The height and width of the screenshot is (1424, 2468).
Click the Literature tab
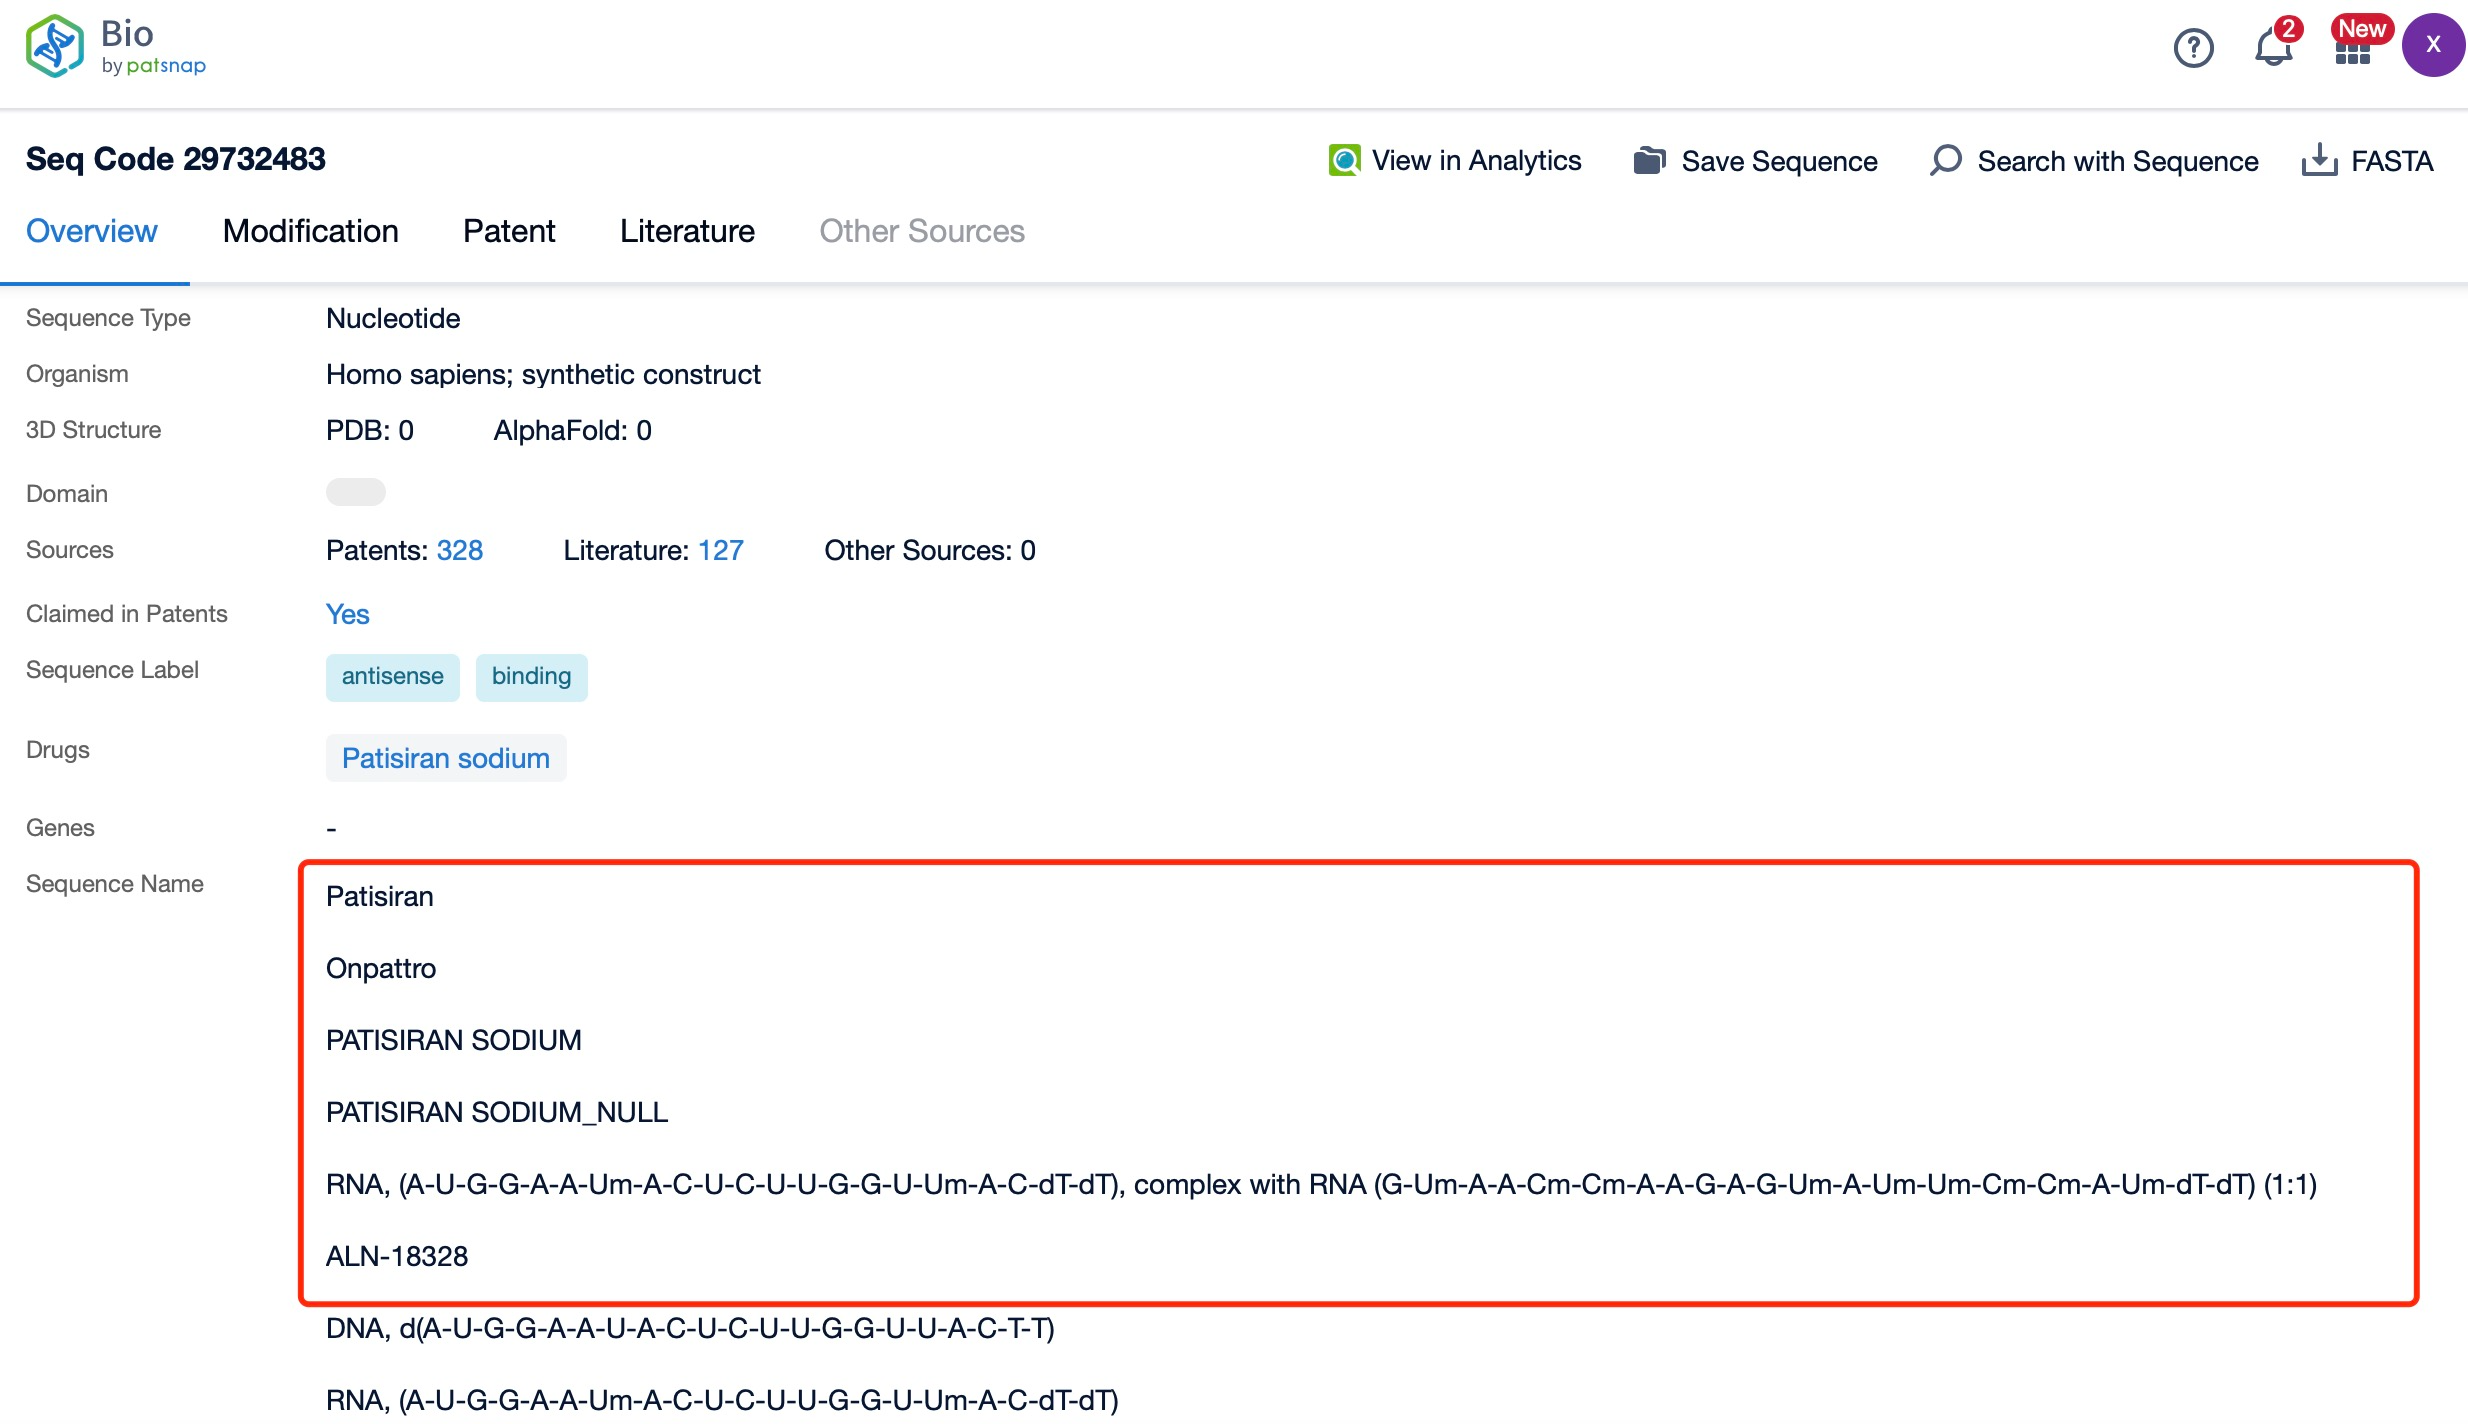(686, 232)
